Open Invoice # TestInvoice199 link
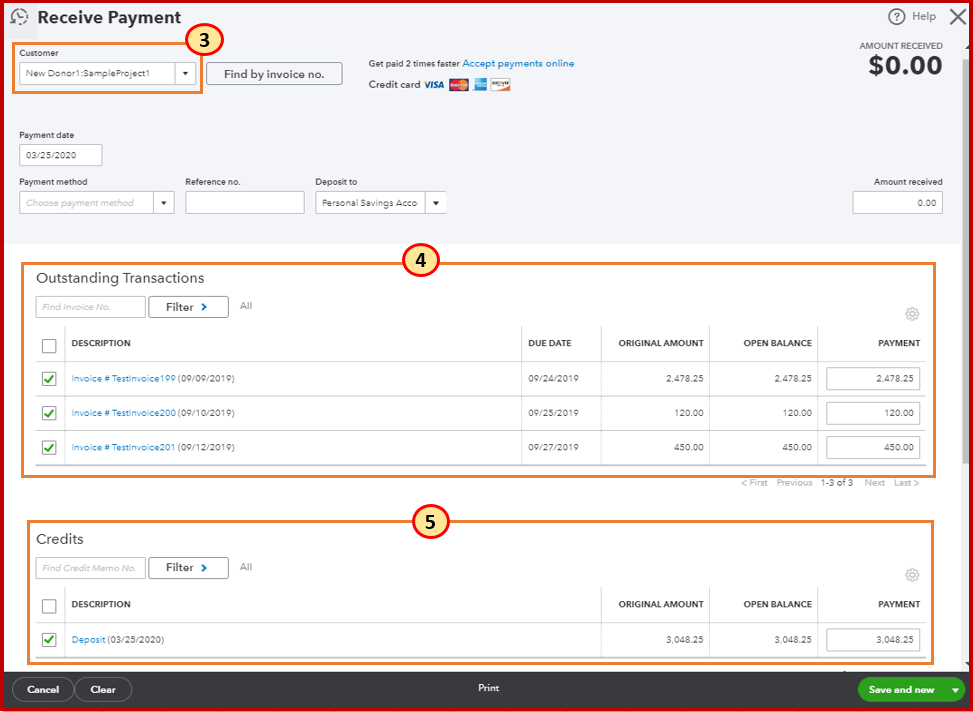973x712 pixels. tap(123, 379)
